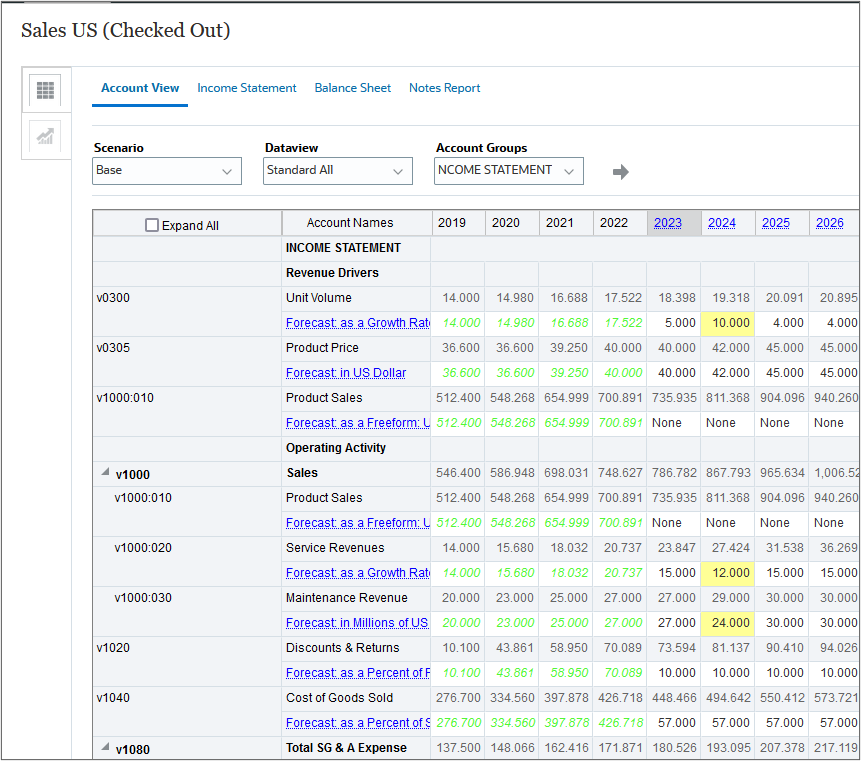The image size is (861, 761).
Task: Switch to the Balance Sheet tab
Action: pos(352,88)
